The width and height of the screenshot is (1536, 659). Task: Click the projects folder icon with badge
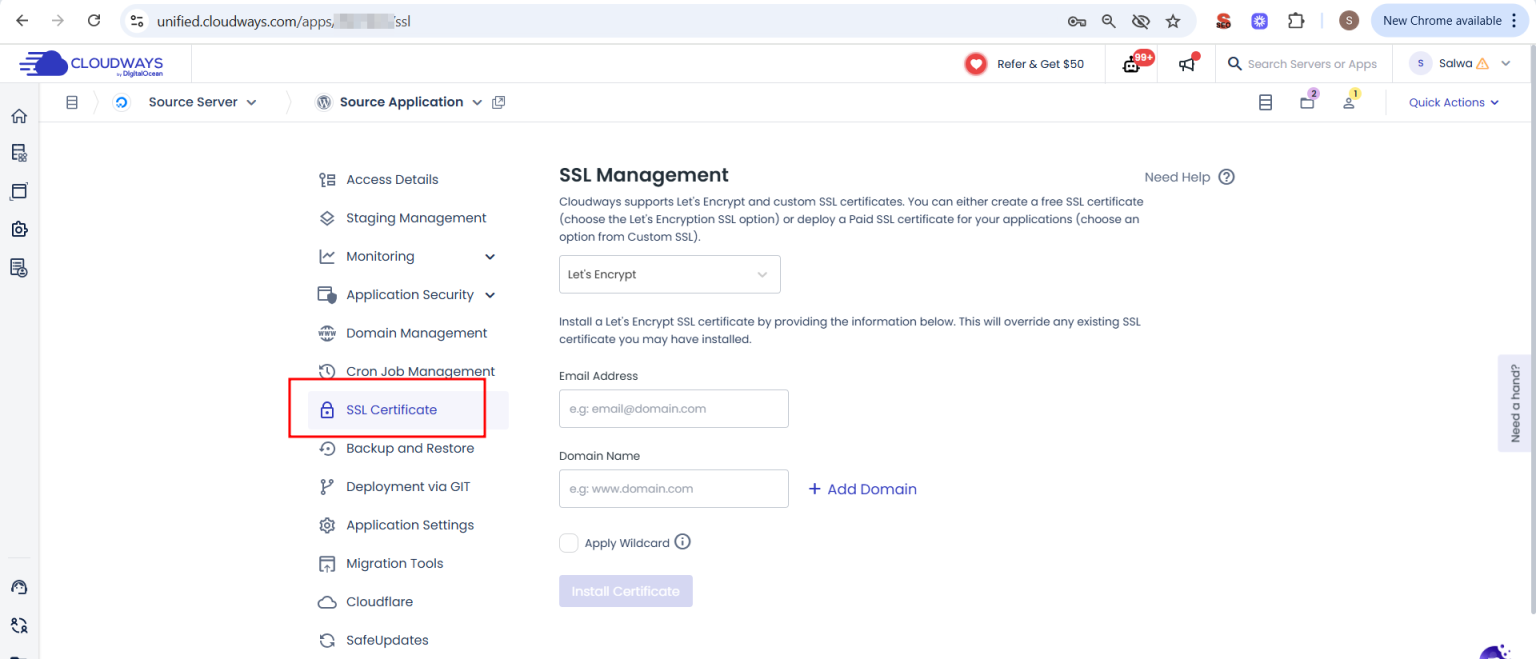1307,102
